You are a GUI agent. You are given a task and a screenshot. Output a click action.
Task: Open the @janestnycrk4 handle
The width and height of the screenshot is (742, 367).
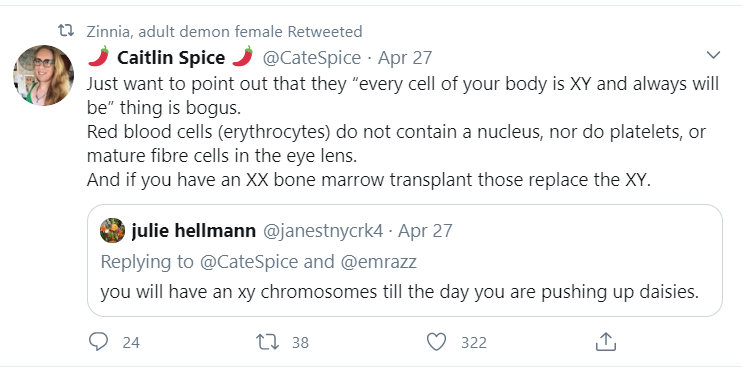tap(322, 231)
